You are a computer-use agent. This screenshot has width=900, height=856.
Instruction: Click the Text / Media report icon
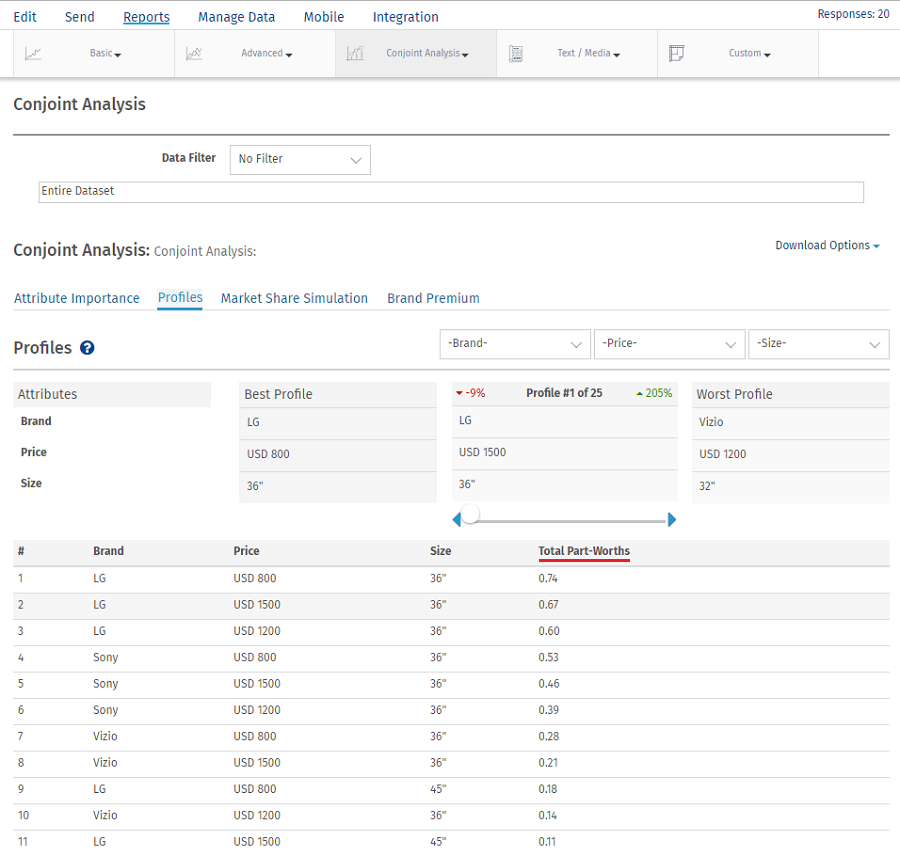click(516, 54)
